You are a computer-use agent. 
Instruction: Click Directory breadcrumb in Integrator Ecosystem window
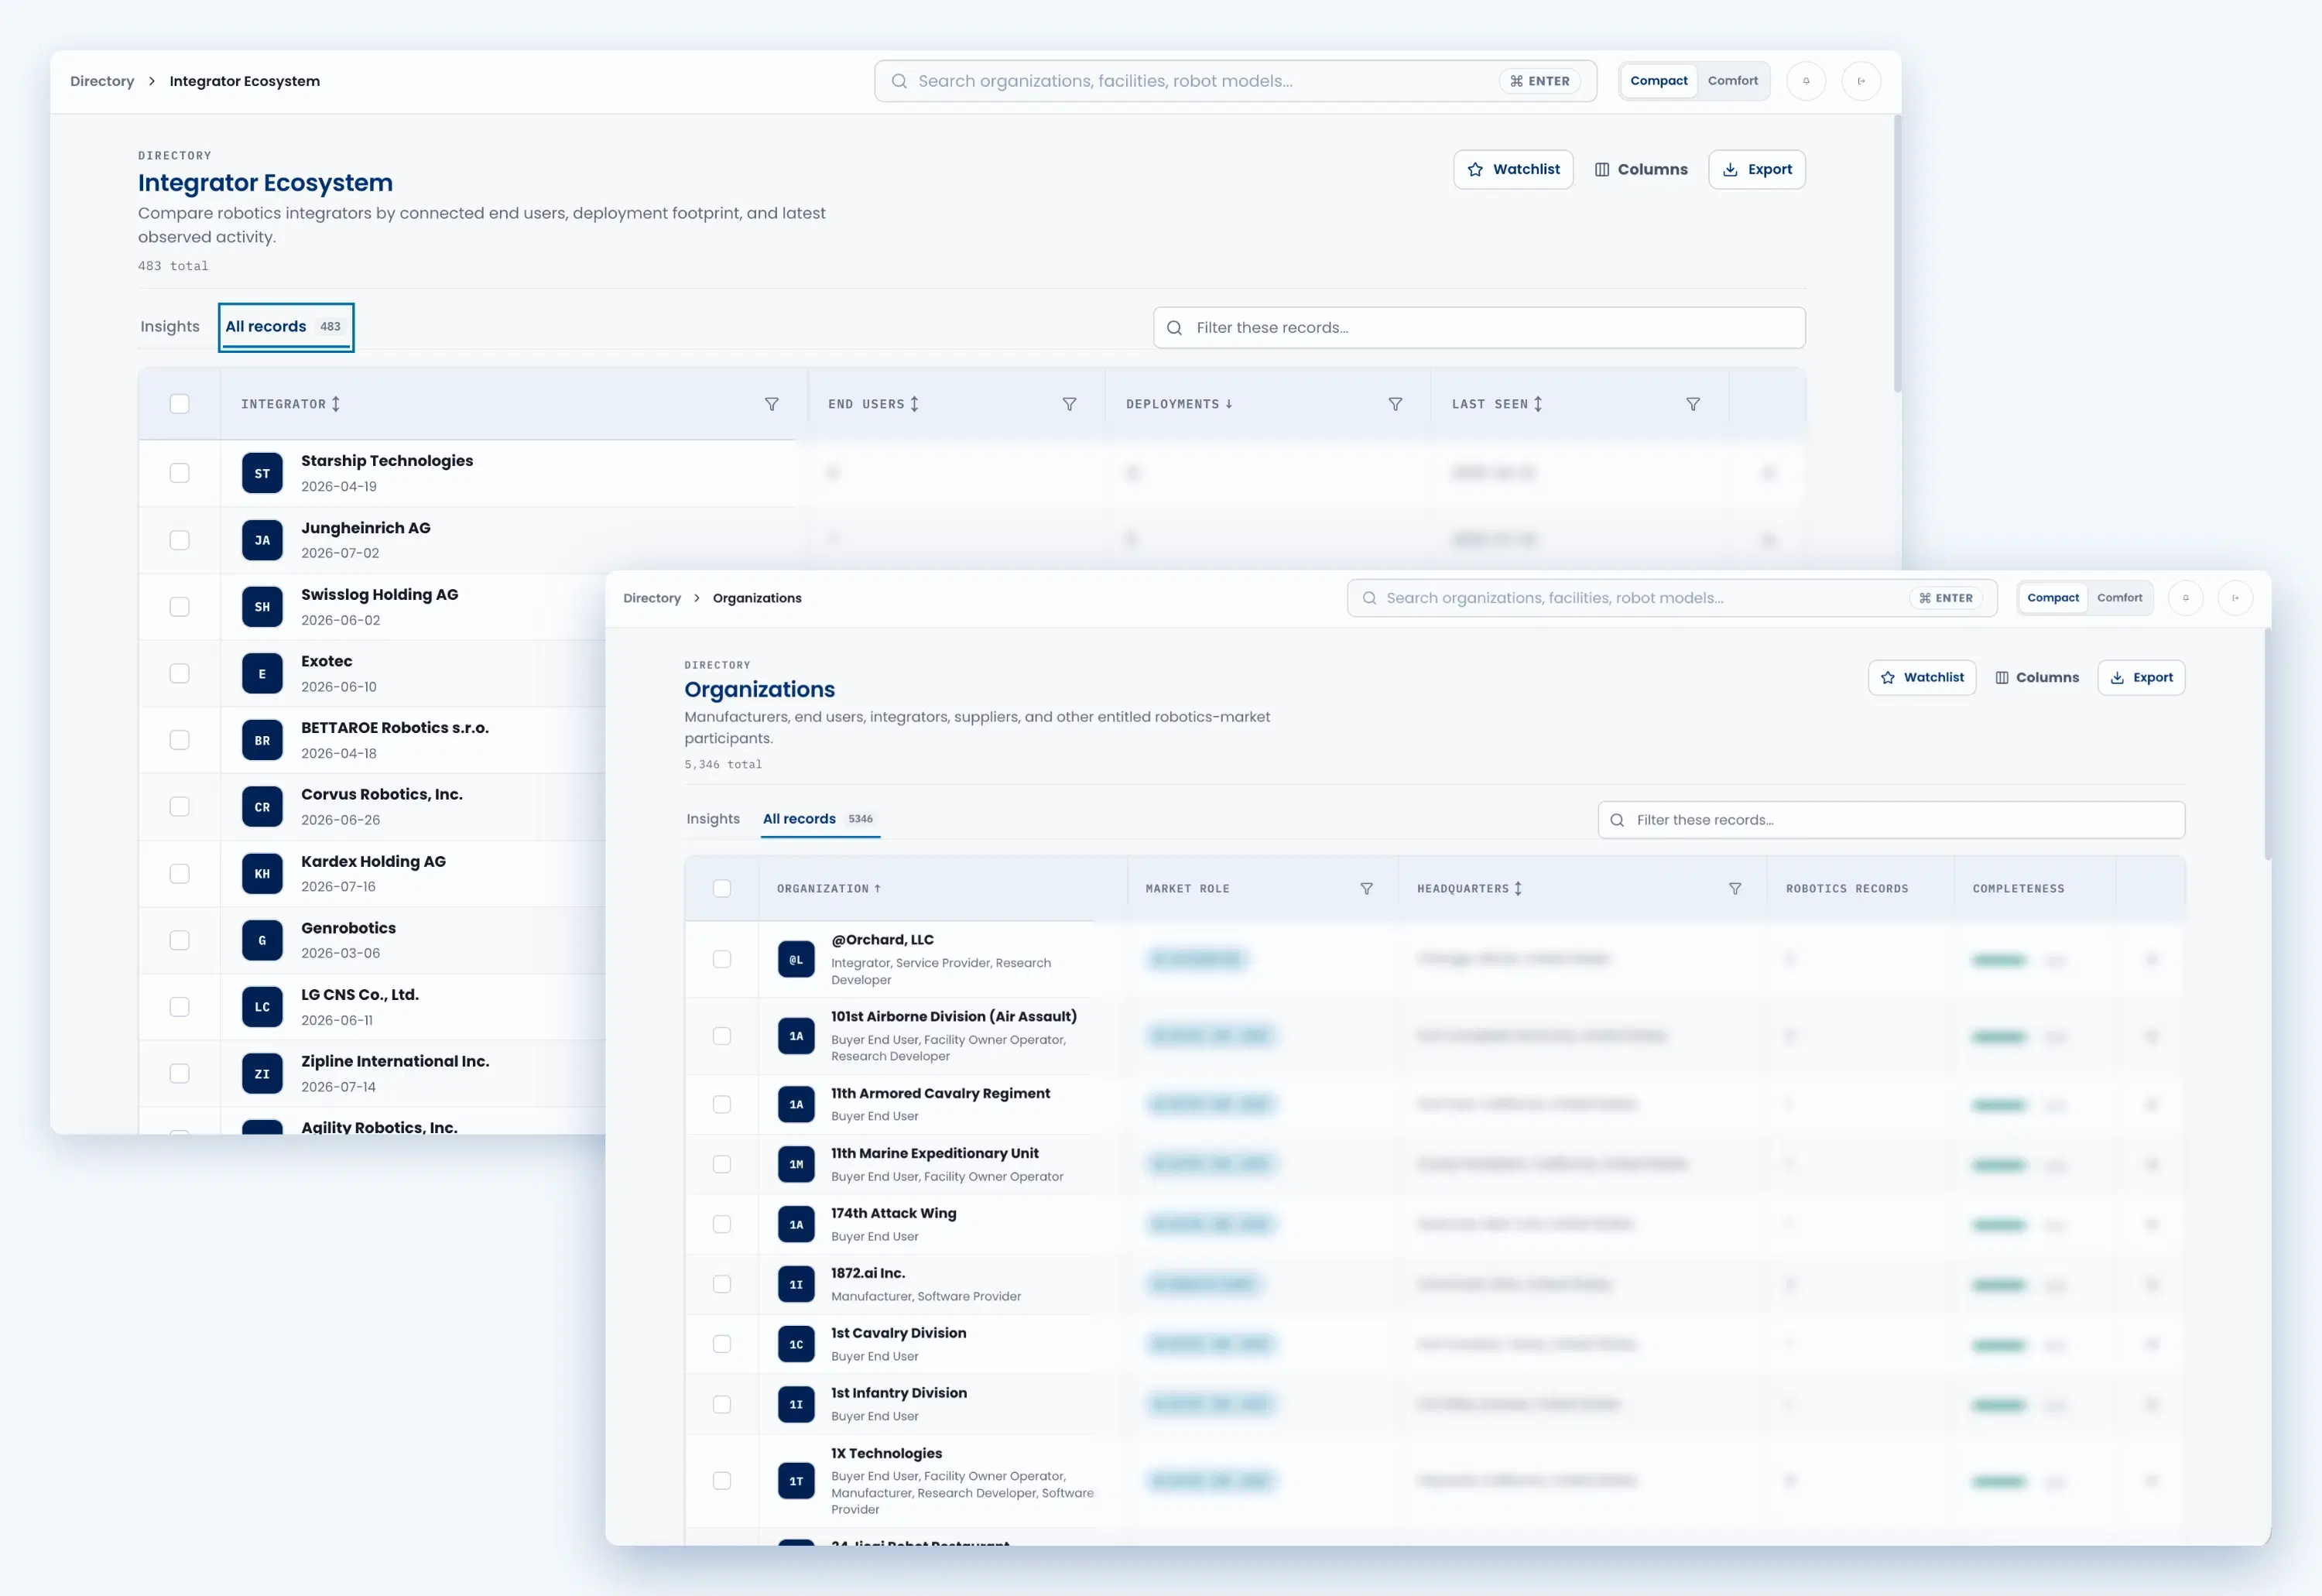coord(102,81)
